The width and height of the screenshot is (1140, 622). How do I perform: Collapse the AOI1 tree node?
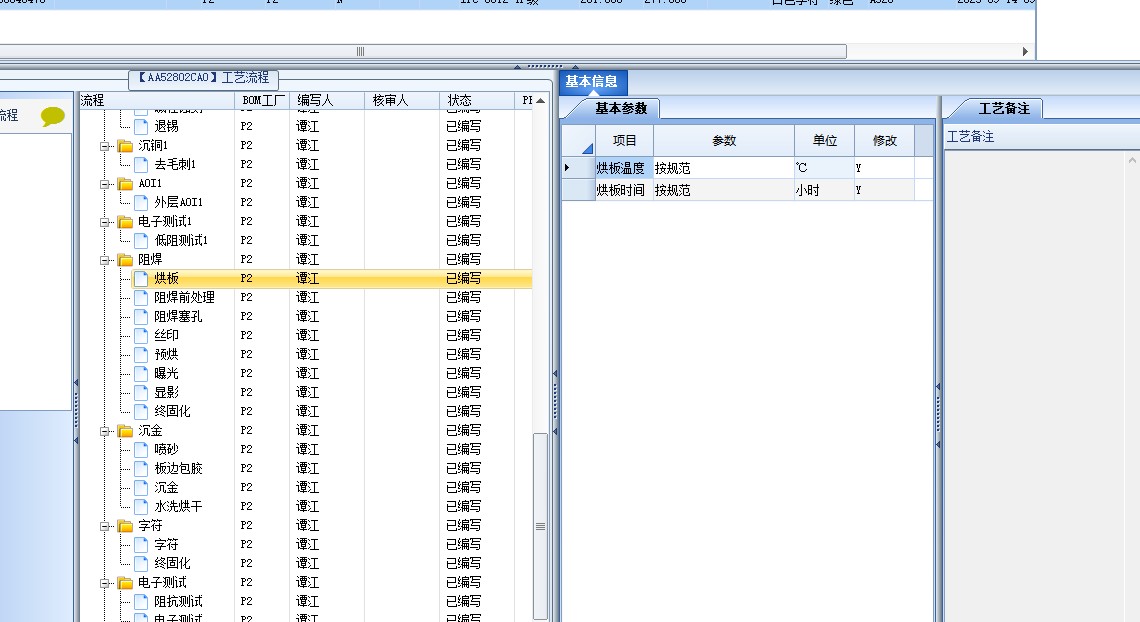pyautogui.click(x=105, y=184)
